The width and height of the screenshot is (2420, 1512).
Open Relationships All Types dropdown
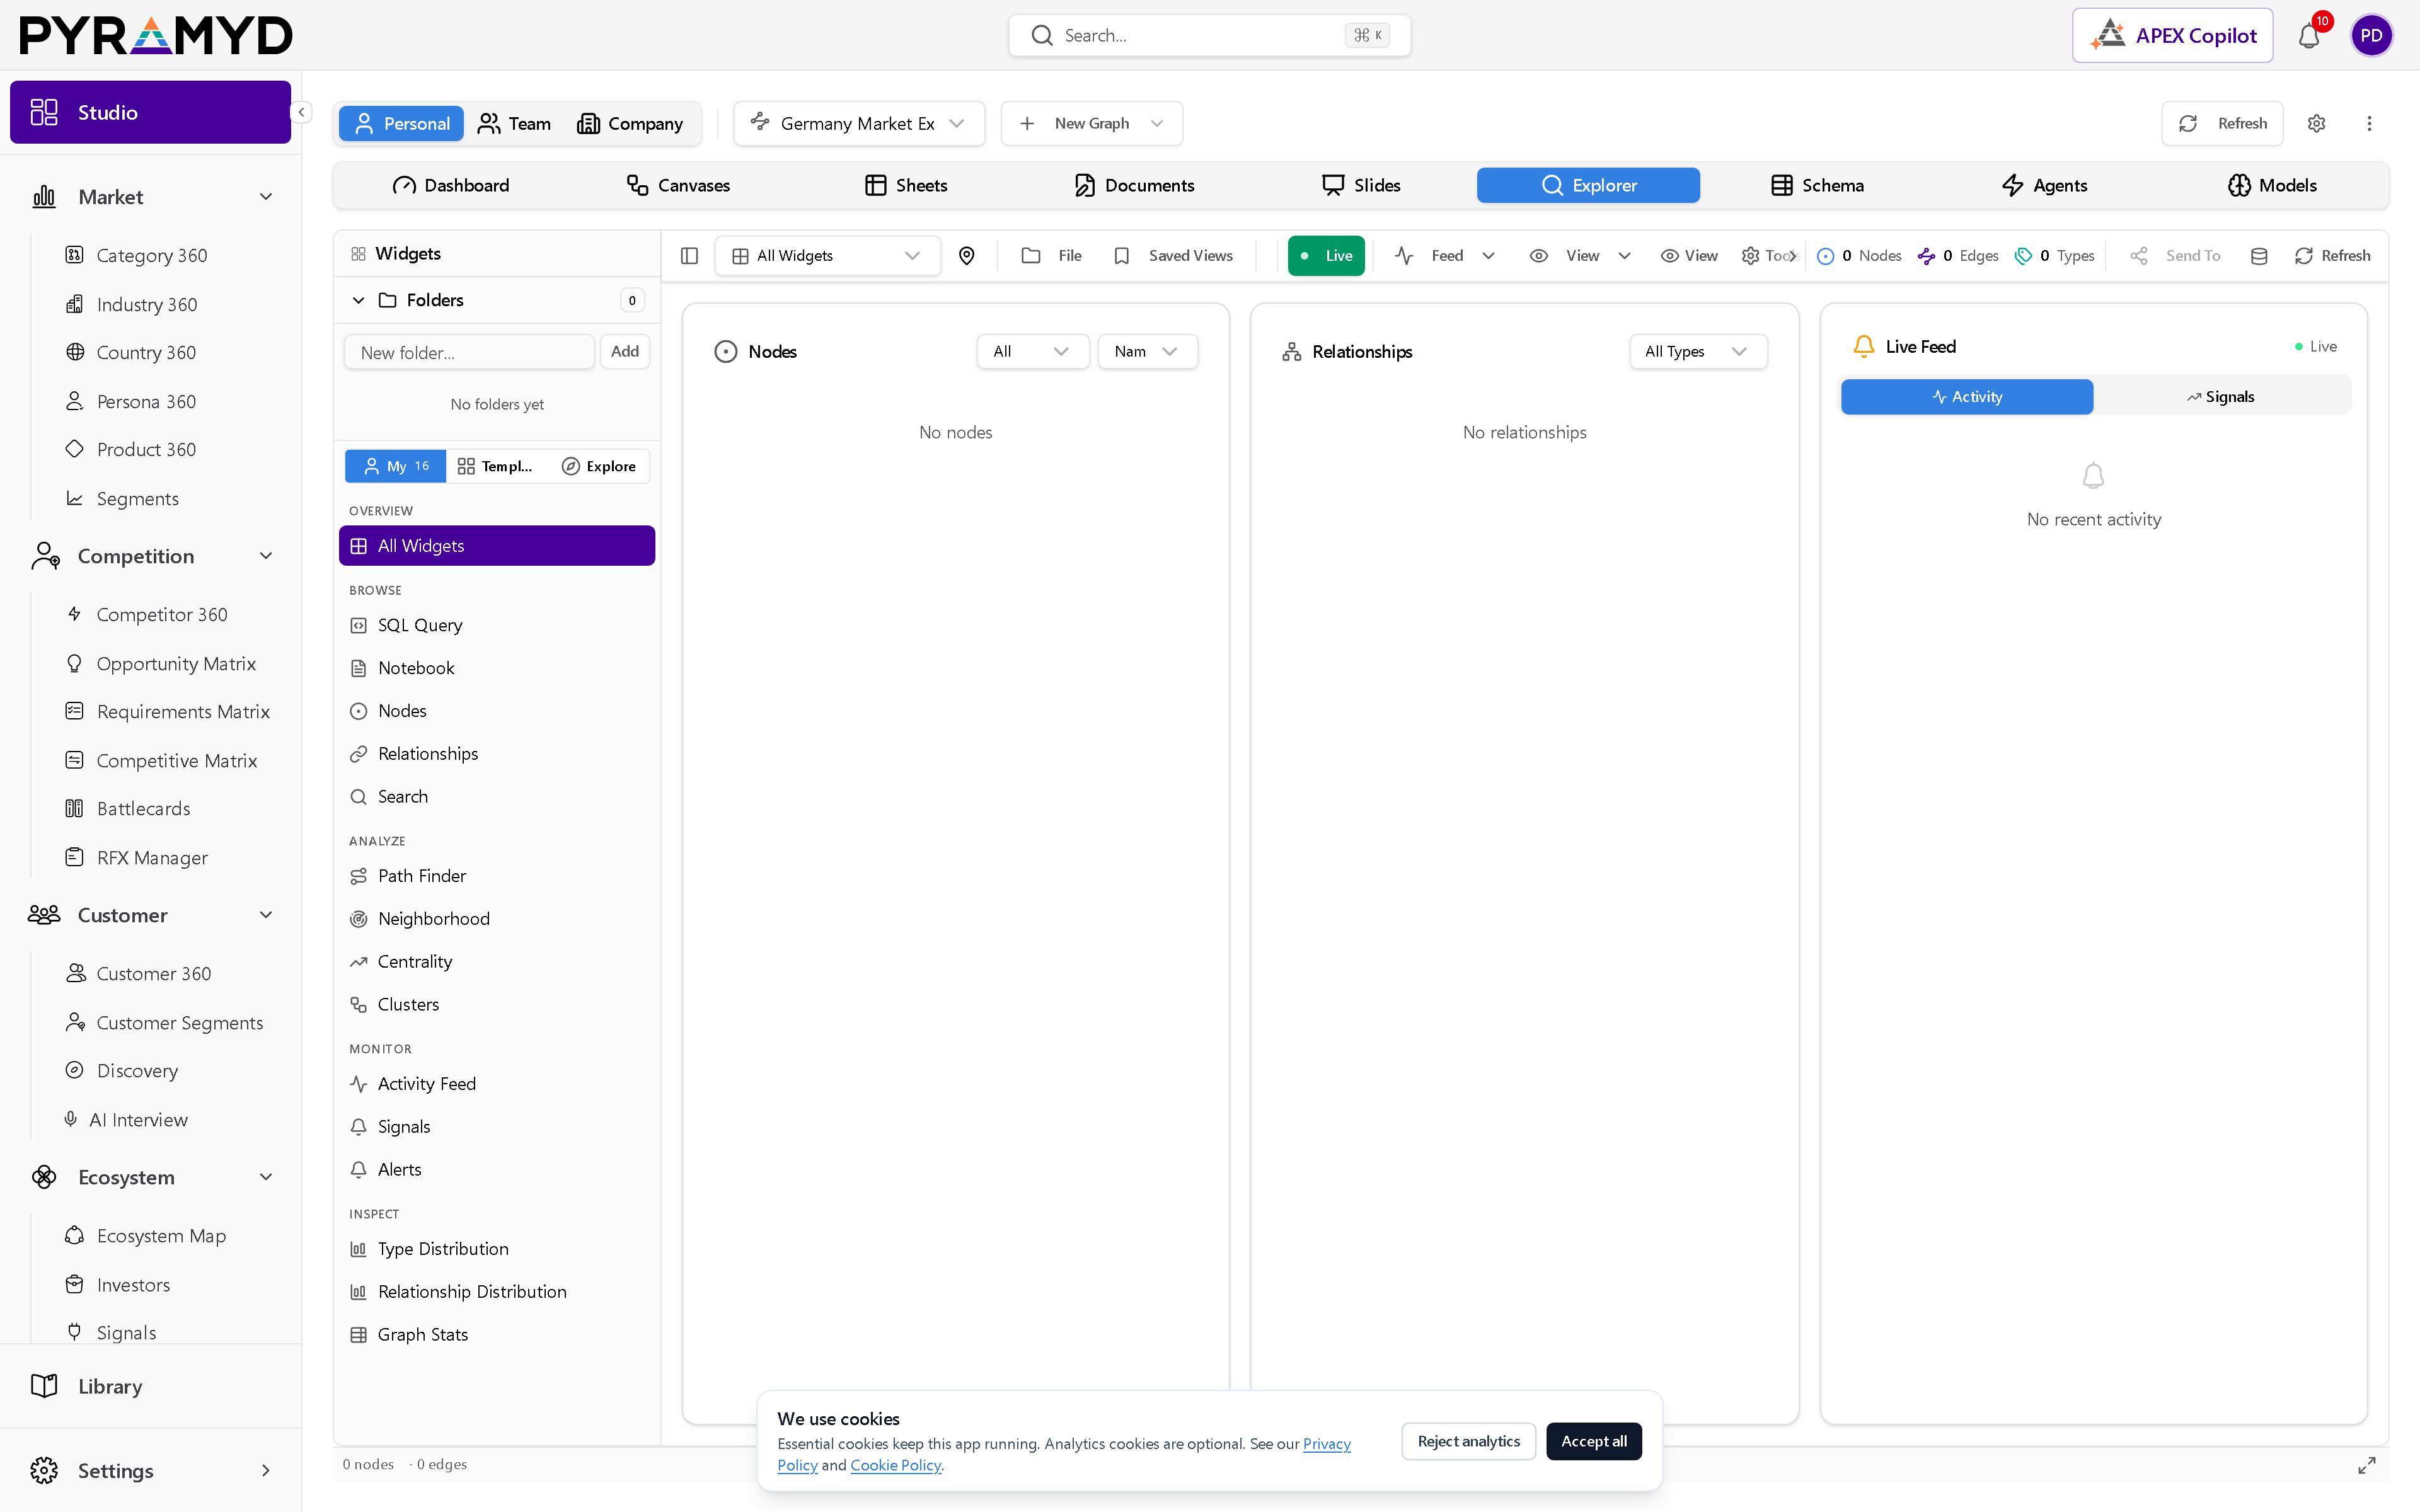tap(1698, 352)
